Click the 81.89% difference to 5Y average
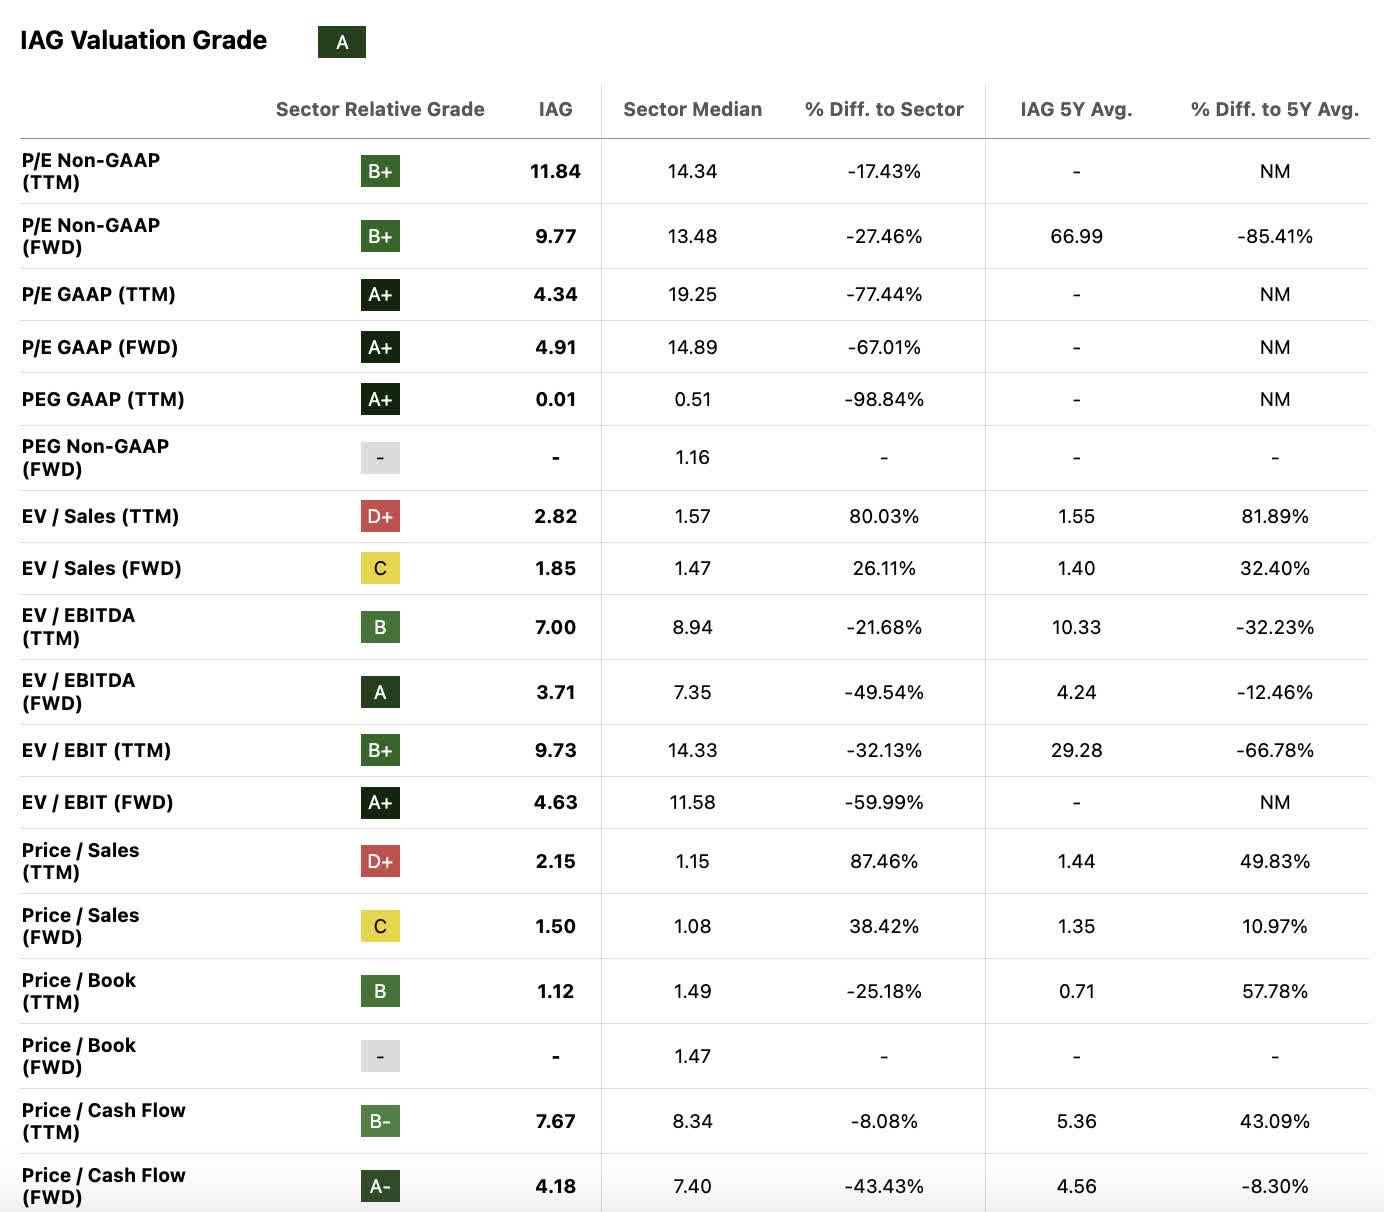Viewport: 1384px width, 1212px height. (x=1275, y=516)
